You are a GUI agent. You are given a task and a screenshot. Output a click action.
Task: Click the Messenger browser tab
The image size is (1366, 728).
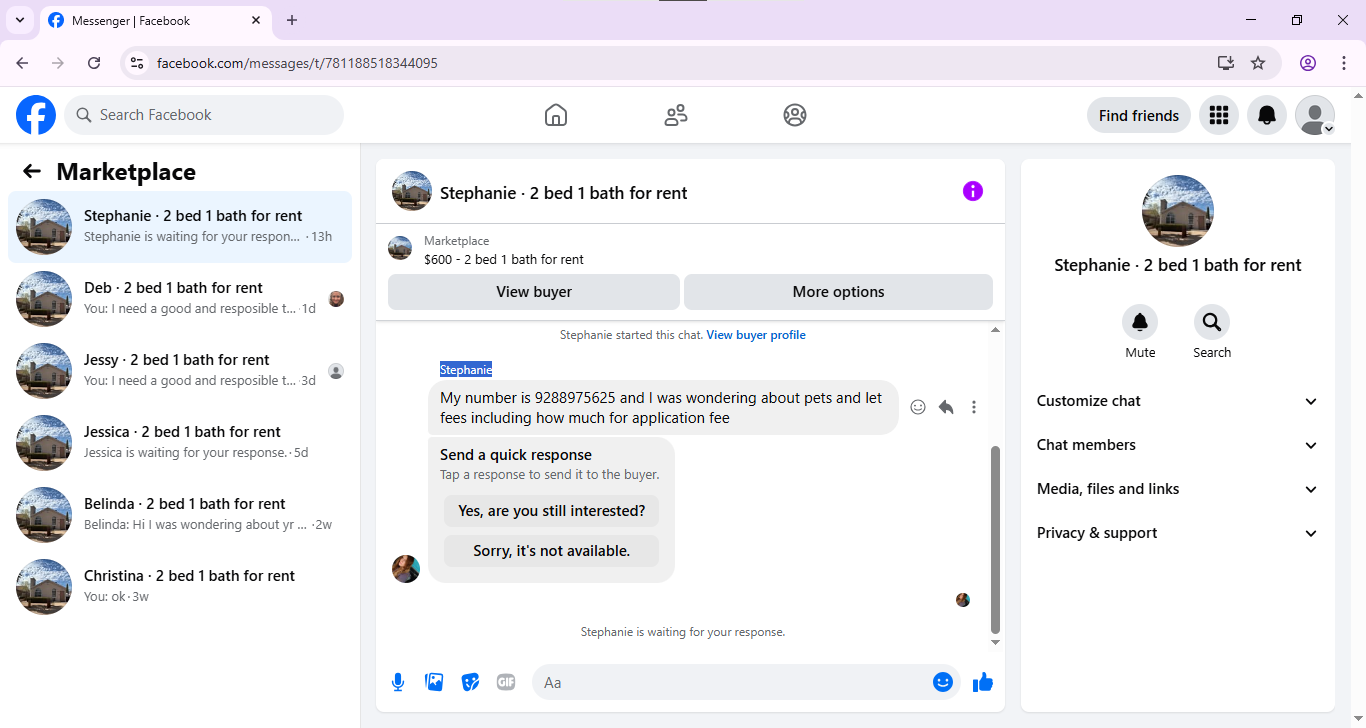[x=155, y=21]
